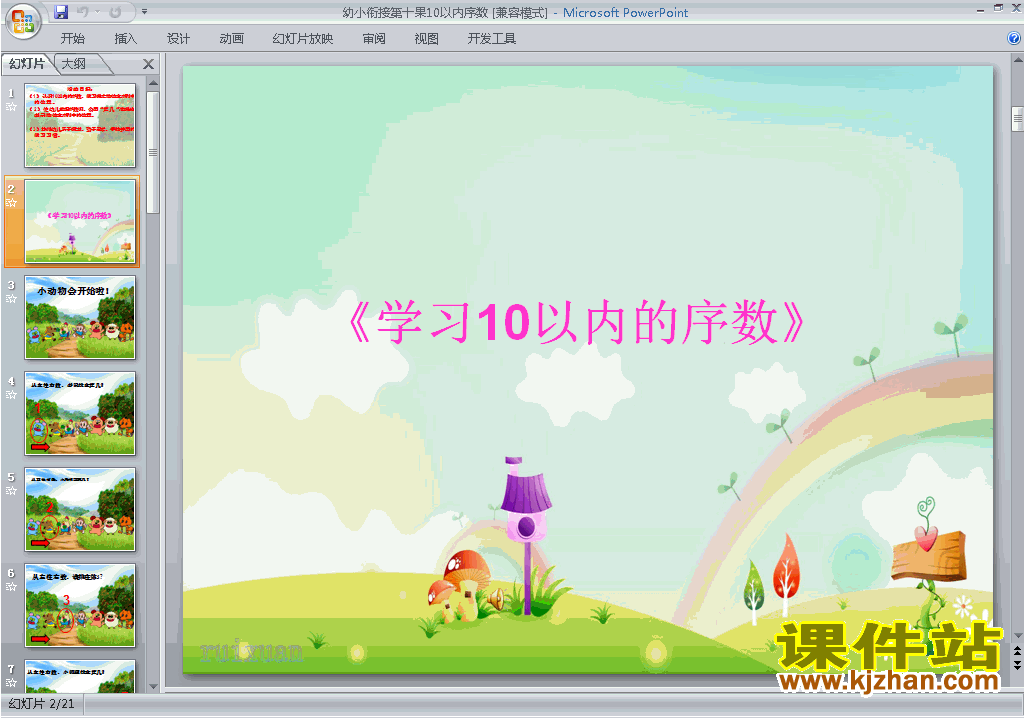Image resolution: width=1024 pixels, height=718 pixels.
Task: Click the animation star icon beside slide 3
Action: (x=11, y=299)
